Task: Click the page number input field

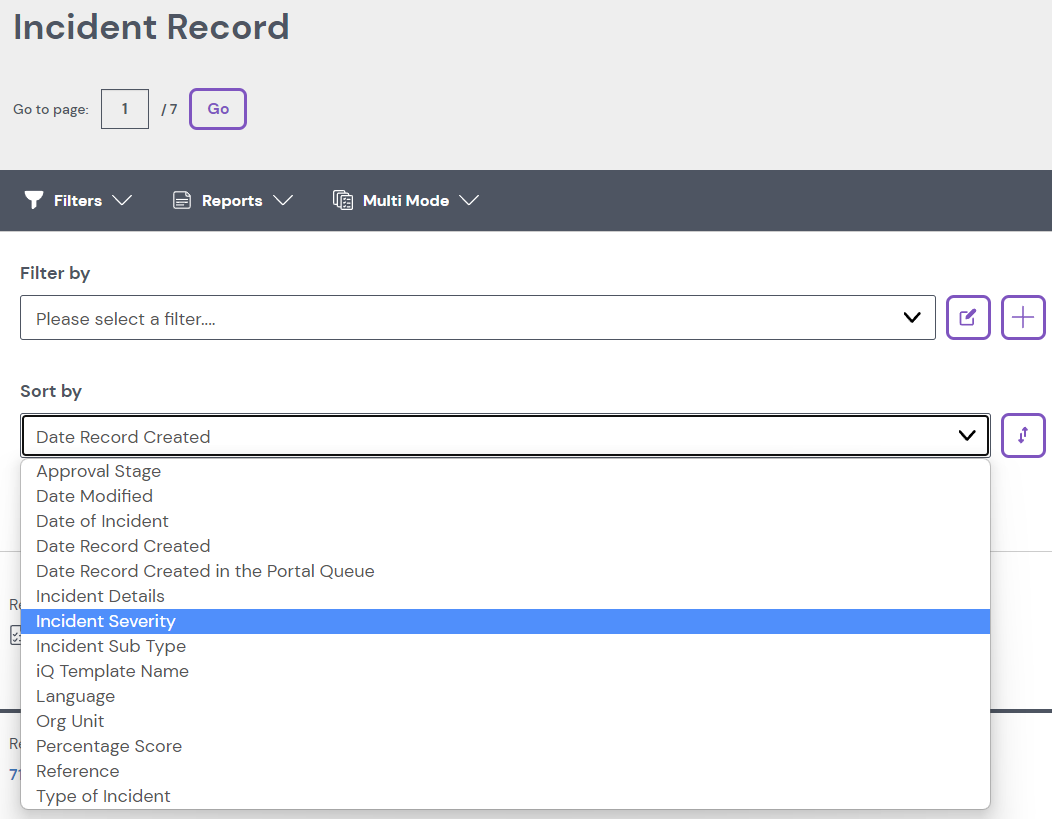Action: (x=125, y=109)
